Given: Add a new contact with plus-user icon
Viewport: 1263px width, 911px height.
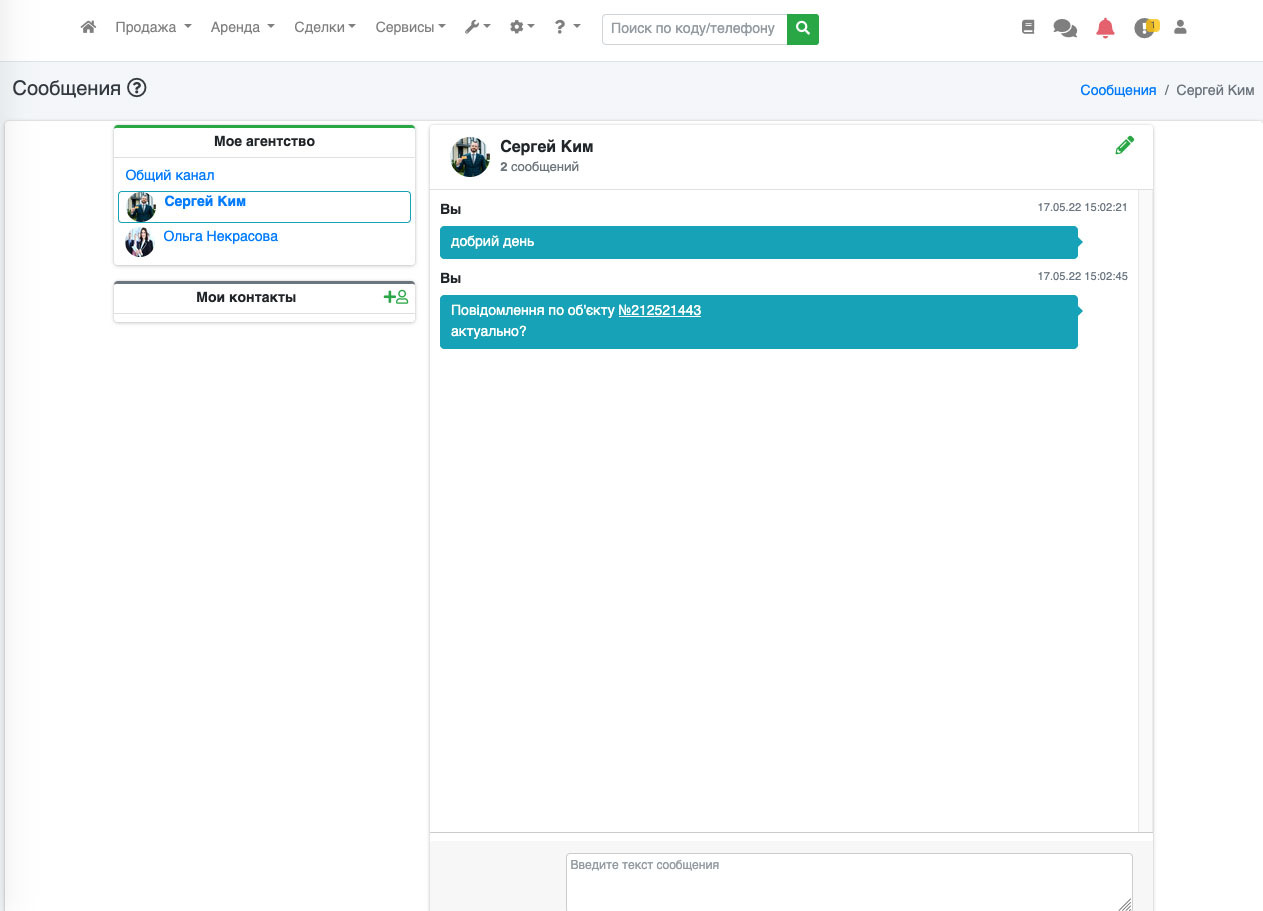Looking at the screenshot, I should (x=396, y=297).
